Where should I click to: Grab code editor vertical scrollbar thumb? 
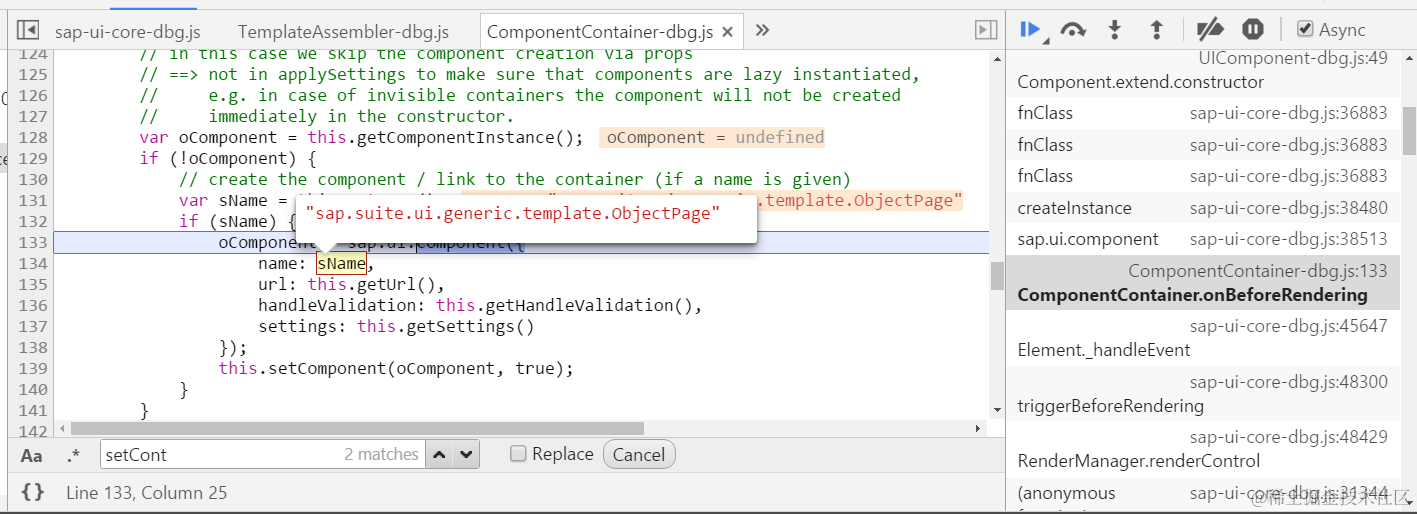click(x=997, y=276)
